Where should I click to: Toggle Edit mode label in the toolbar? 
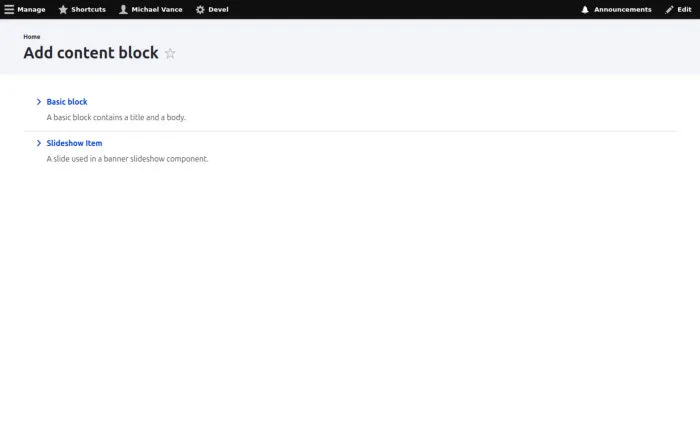[684, 9]
